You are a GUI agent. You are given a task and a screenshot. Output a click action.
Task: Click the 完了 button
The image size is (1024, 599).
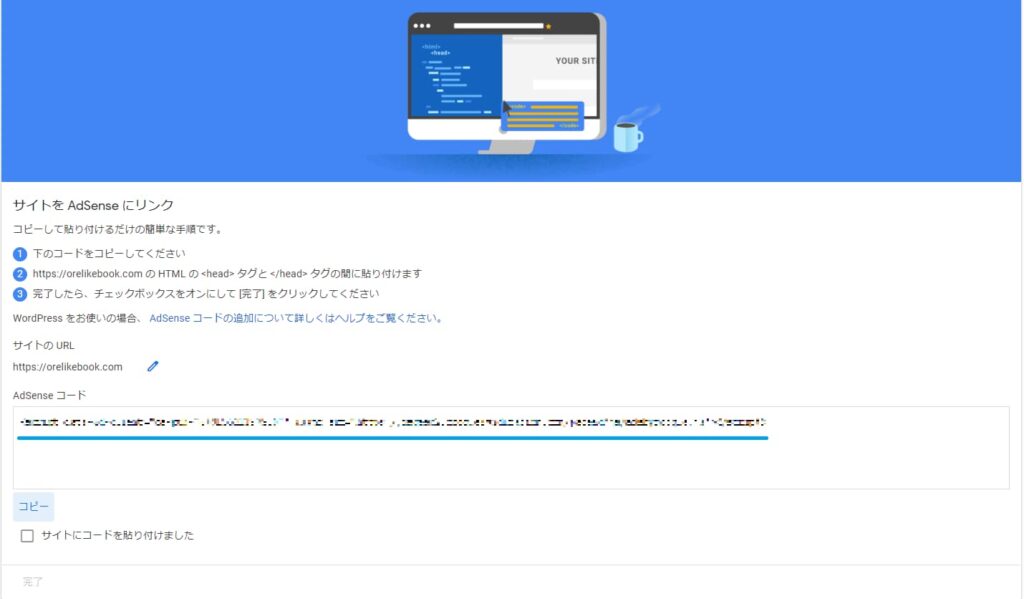tap(33, 581)
